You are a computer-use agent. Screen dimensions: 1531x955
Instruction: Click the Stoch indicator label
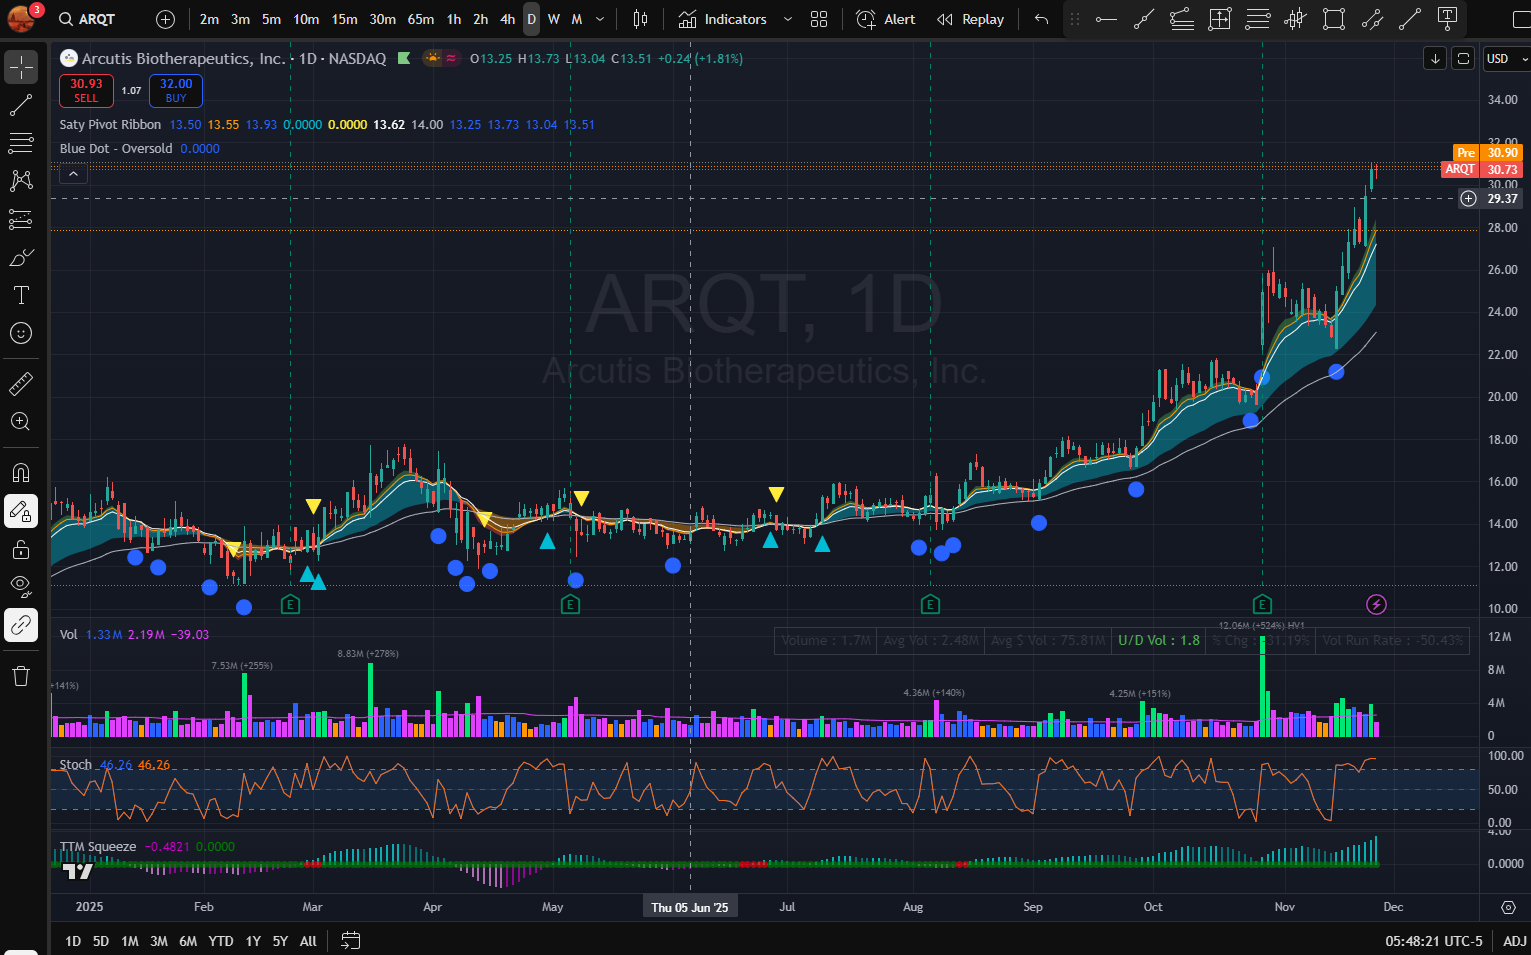75,765
